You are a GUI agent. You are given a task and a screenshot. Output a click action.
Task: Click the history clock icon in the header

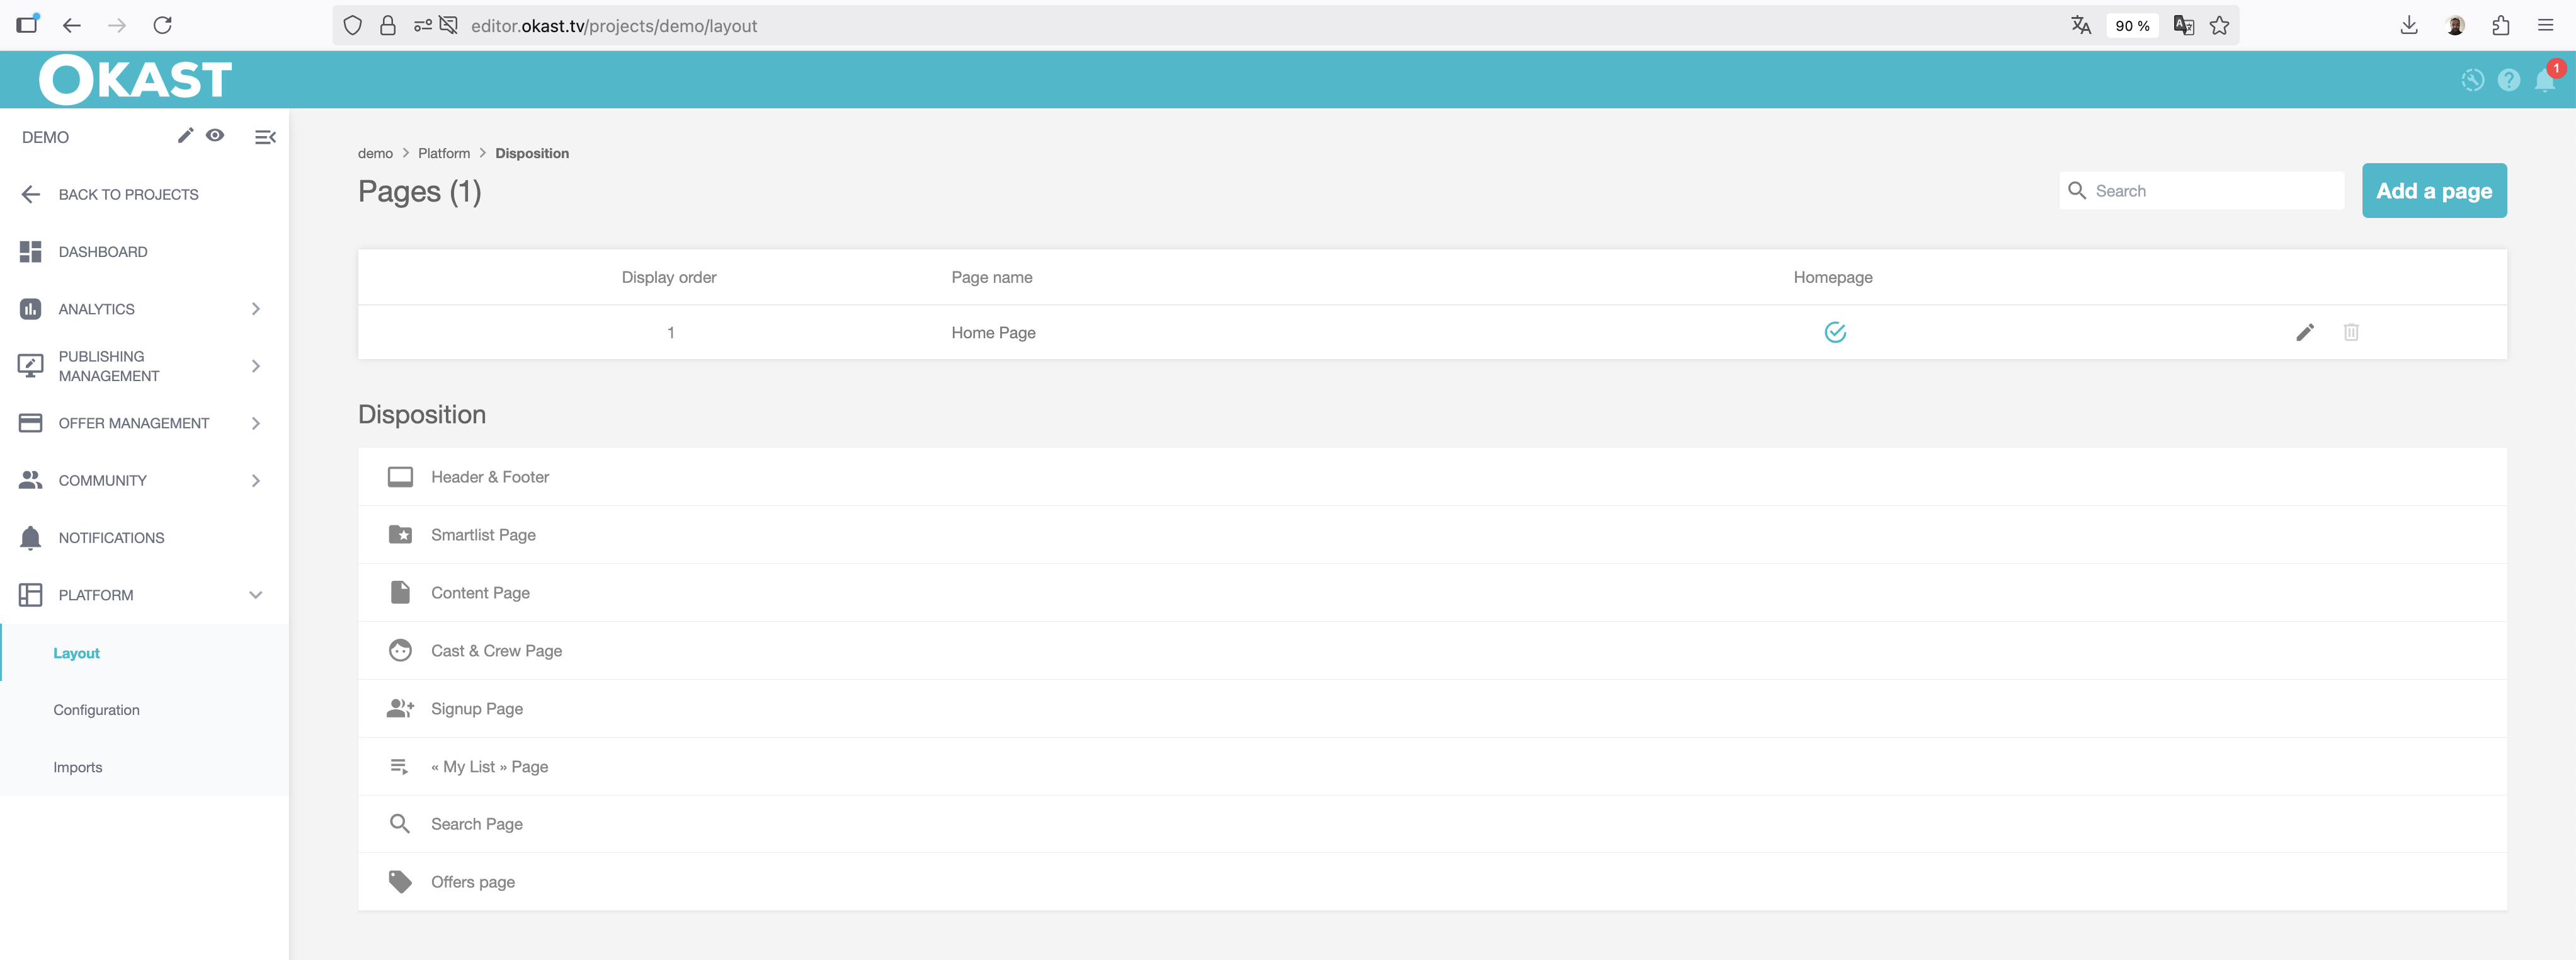(x=2472, y=80)
